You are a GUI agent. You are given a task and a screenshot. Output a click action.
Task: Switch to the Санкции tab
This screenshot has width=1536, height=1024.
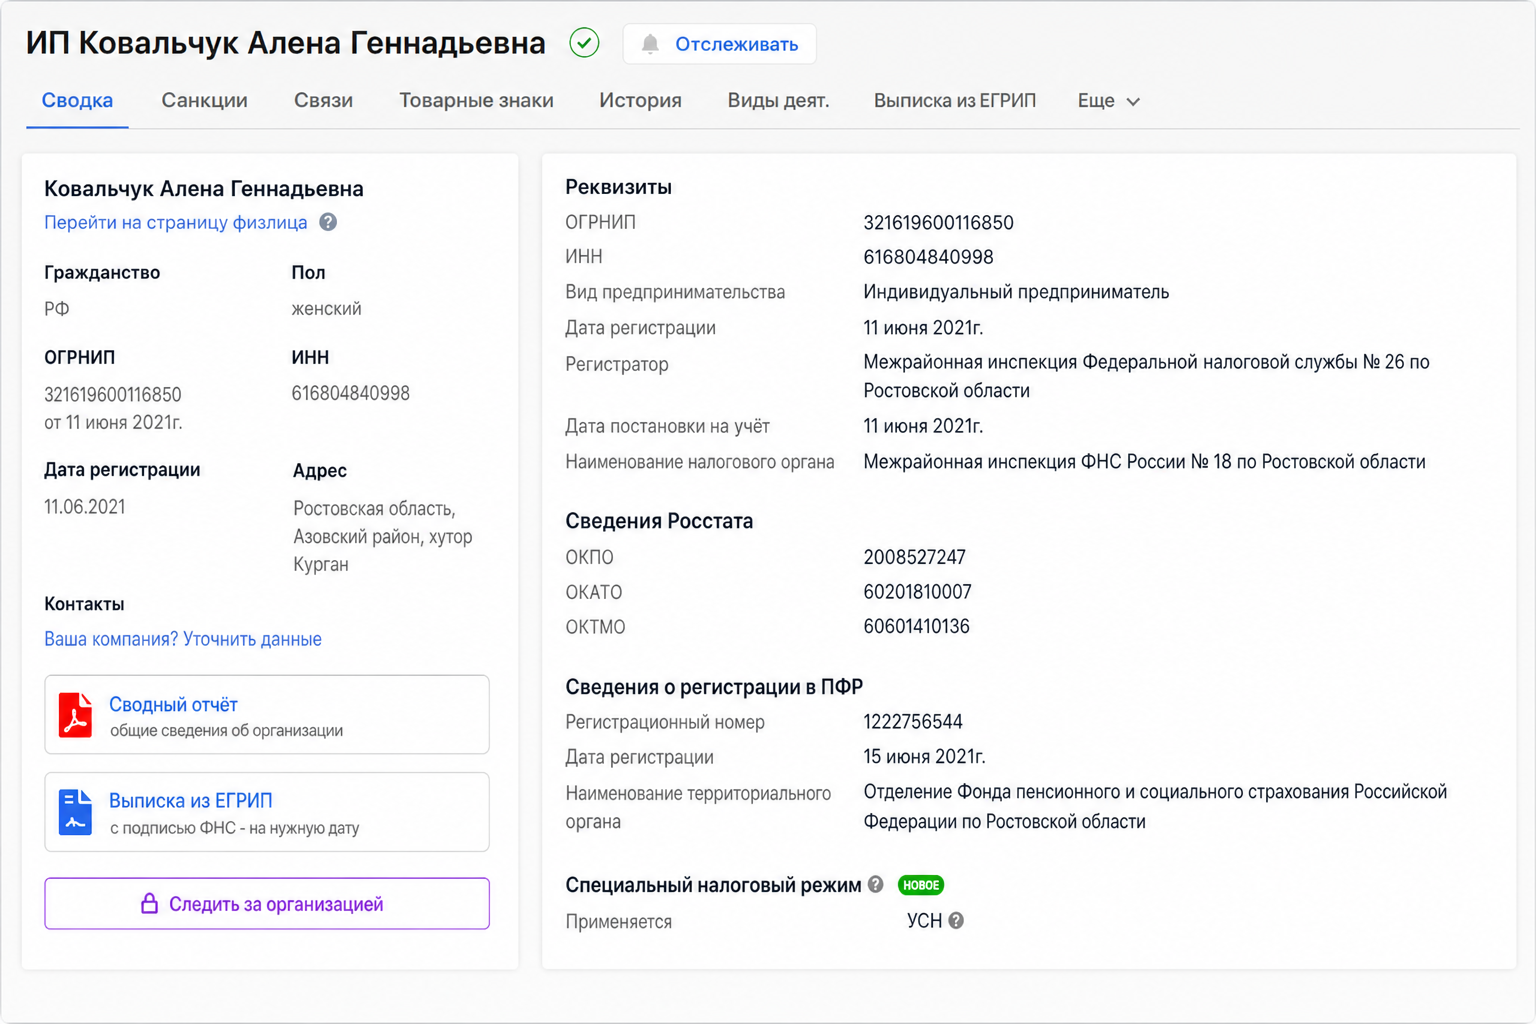pos(204,101)
